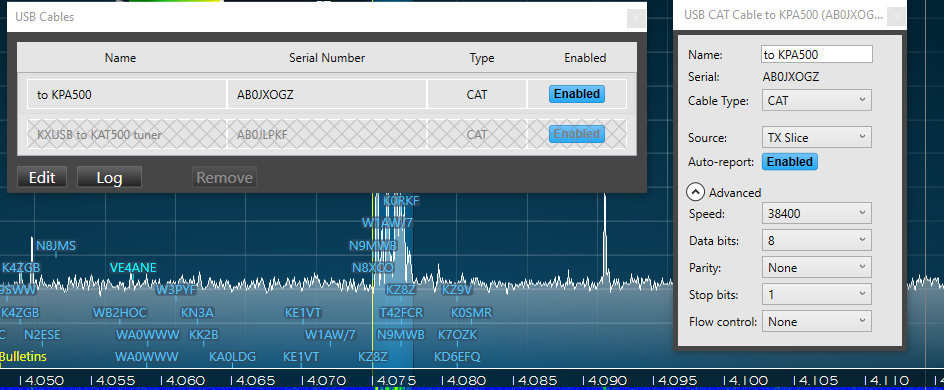The height and width of the screenshot is (390, 944).
Task: Click the VE4ANE spot label
Action: coord(133,267)
